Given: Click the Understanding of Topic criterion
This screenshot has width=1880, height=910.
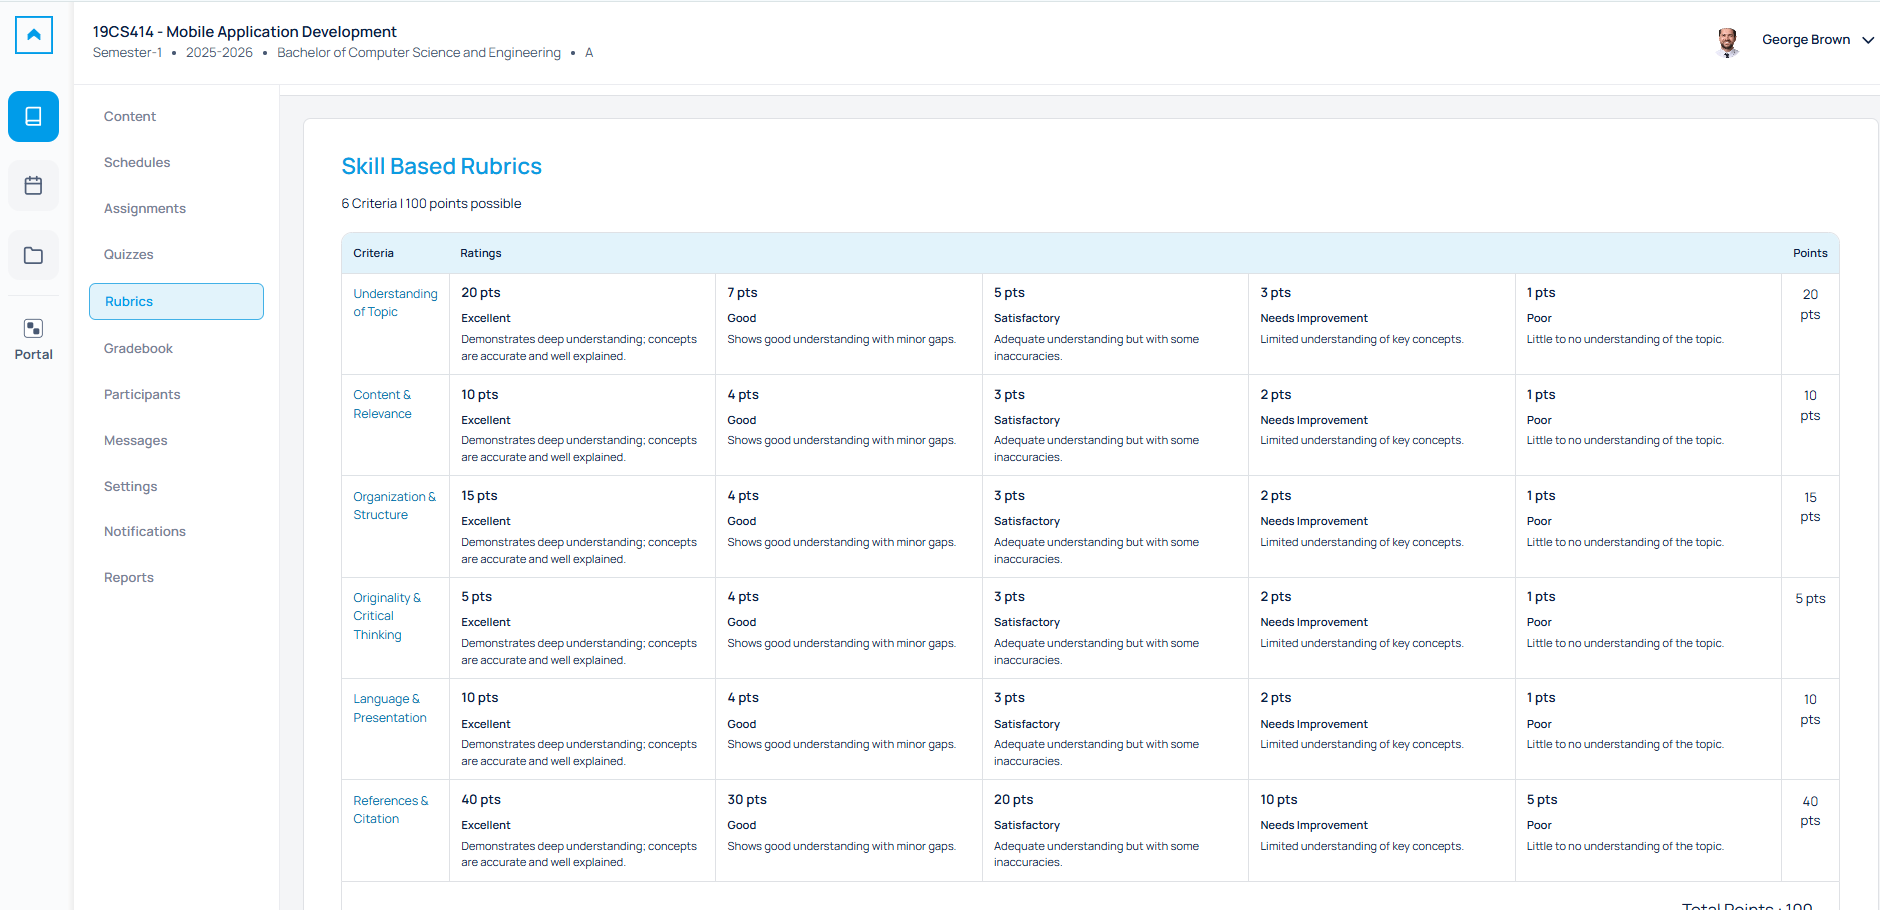Looking at the screenshot, I should click(395, 303).
